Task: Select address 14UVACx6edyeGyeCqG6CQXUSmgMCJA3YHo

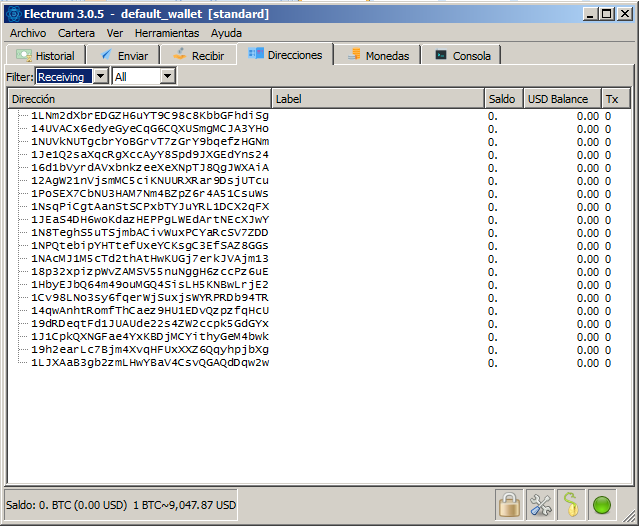Action: click(150, 129)
